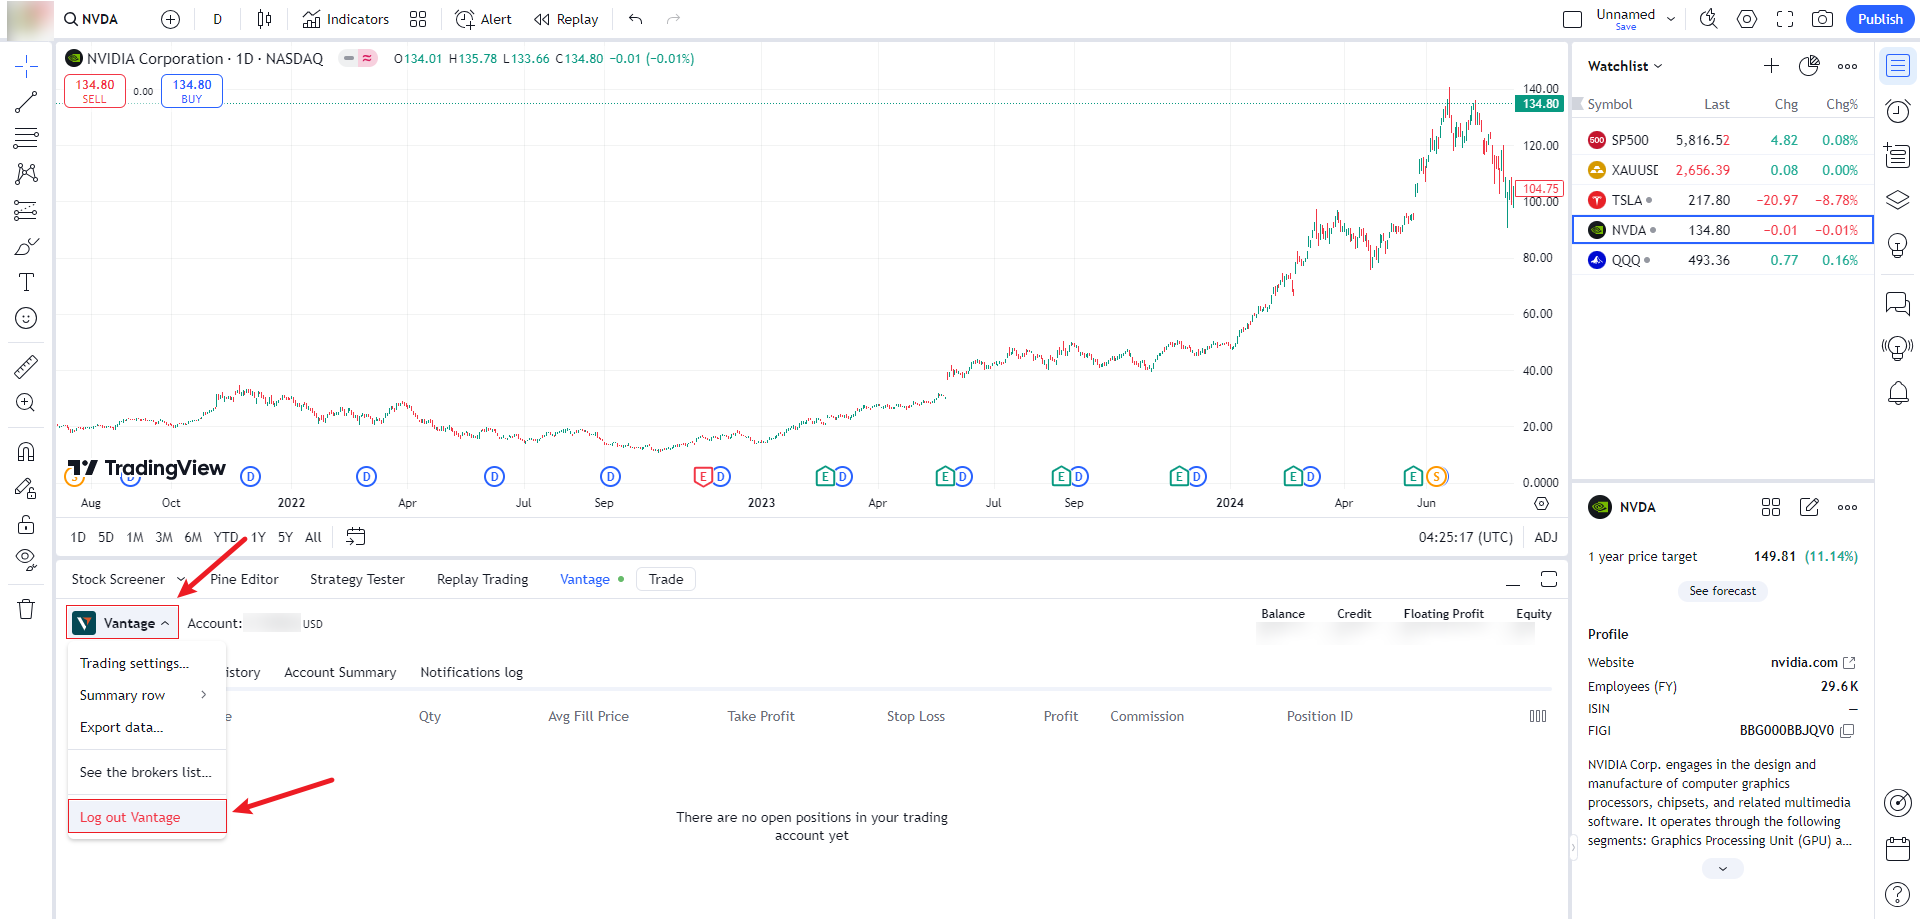Select the trend line drawing tool
Screen dimensions: 1920x919
pos(26,102)
